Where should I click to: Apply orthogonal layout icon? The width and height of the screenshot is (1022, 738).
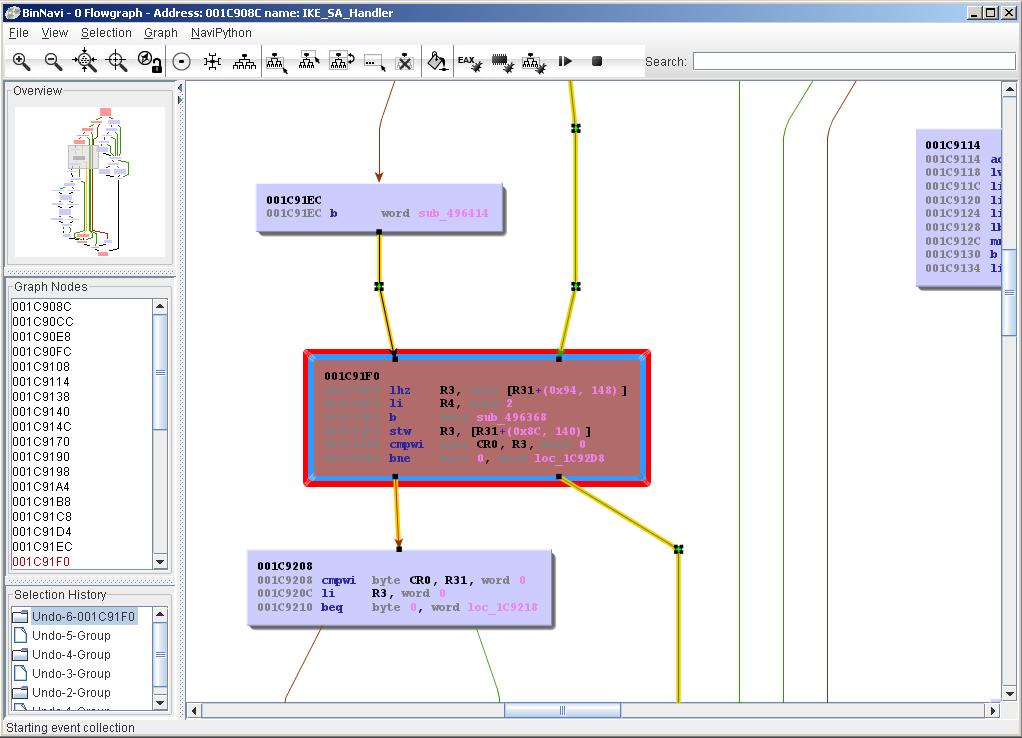212,62
